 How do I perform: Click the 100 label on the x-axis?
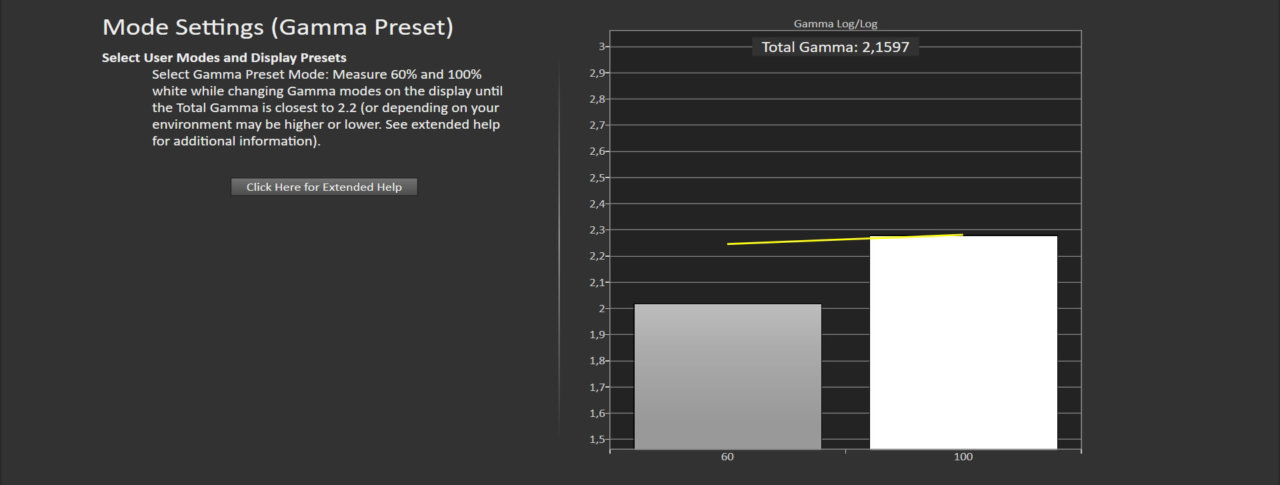tap(963, 457)
